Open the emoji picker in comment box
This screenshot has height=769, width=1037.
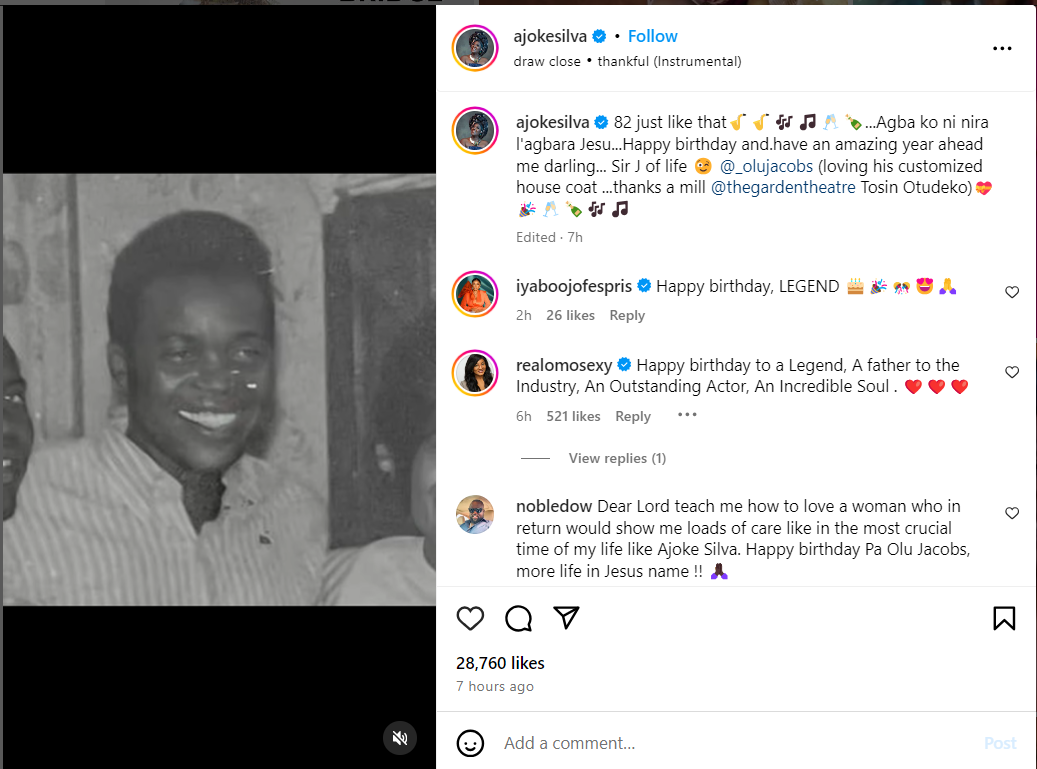click(470, 743)
